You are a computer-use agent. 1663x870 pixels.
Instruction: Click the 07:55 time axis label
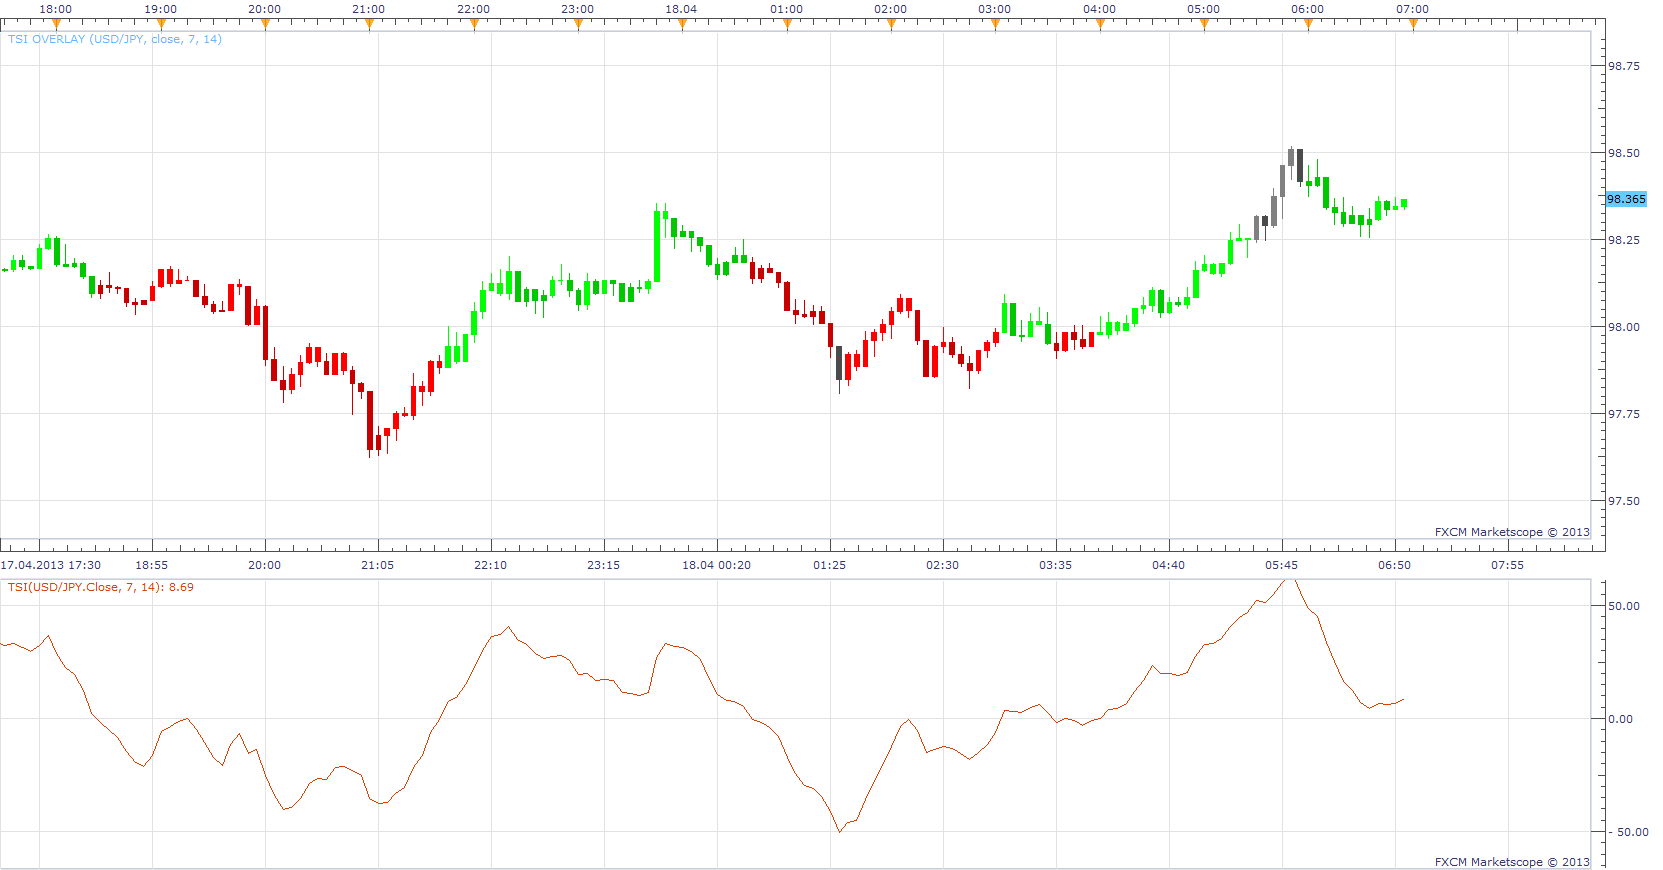point(1508,565)
